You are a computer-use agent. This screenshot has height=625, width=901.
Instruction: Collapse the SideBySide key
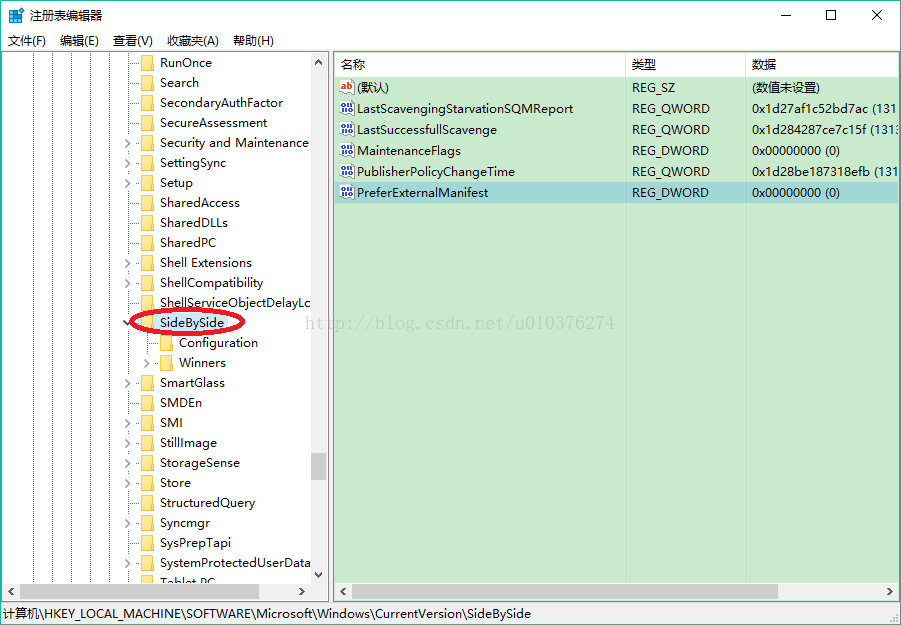click(127, 323)
